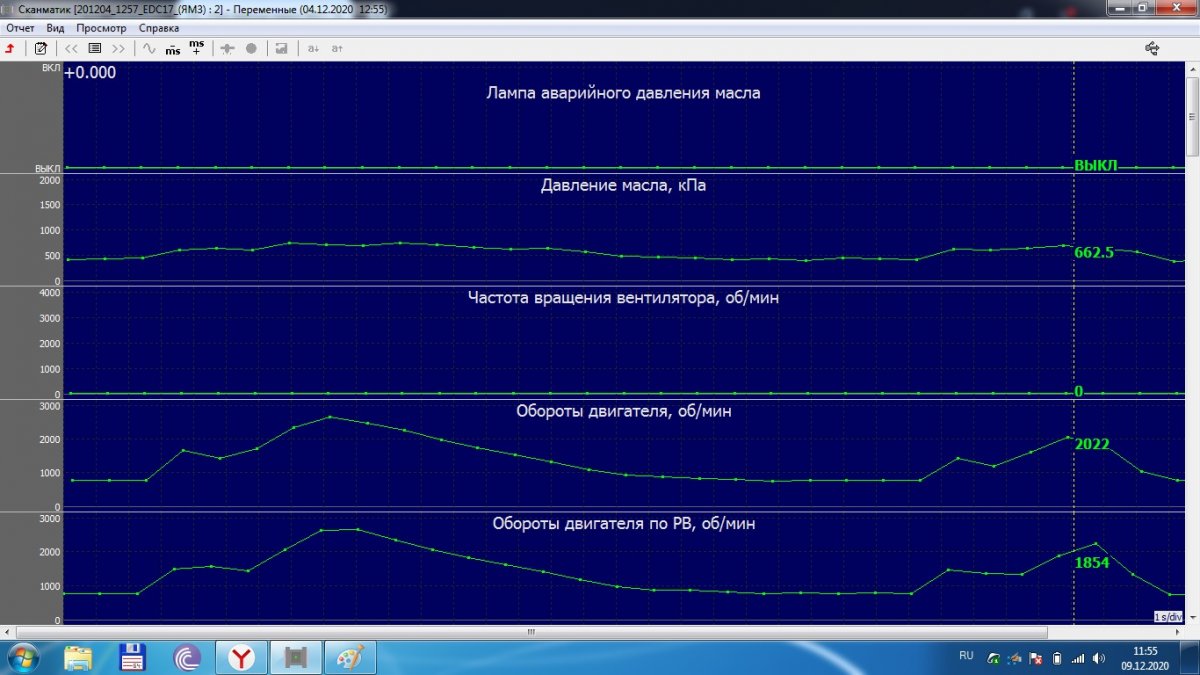Click the Давление масла, кПа graph title
Image resolution: width=1200 pixels, height=675 pixels.
point(623,185)
